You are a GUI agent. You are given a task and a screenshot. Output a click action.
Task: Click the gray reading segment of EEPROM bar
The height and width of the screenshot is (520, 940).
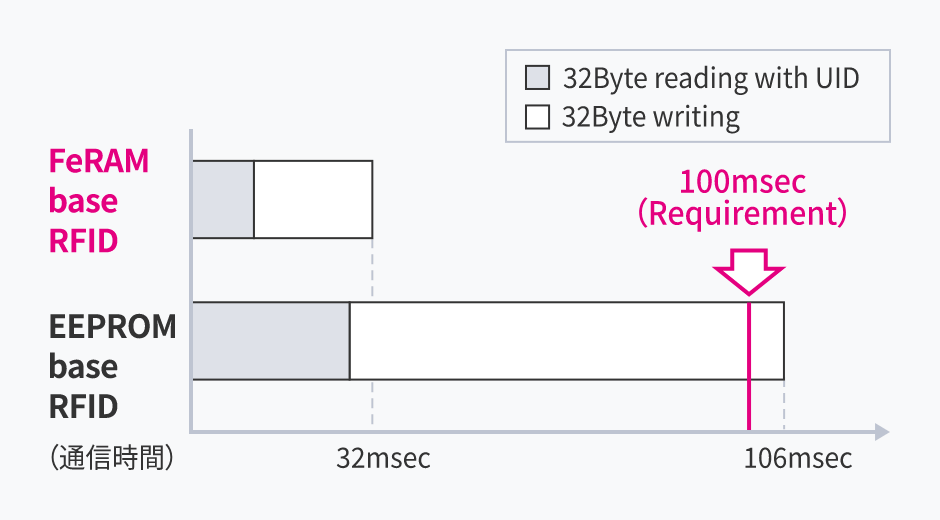click(x=270, y=341)
